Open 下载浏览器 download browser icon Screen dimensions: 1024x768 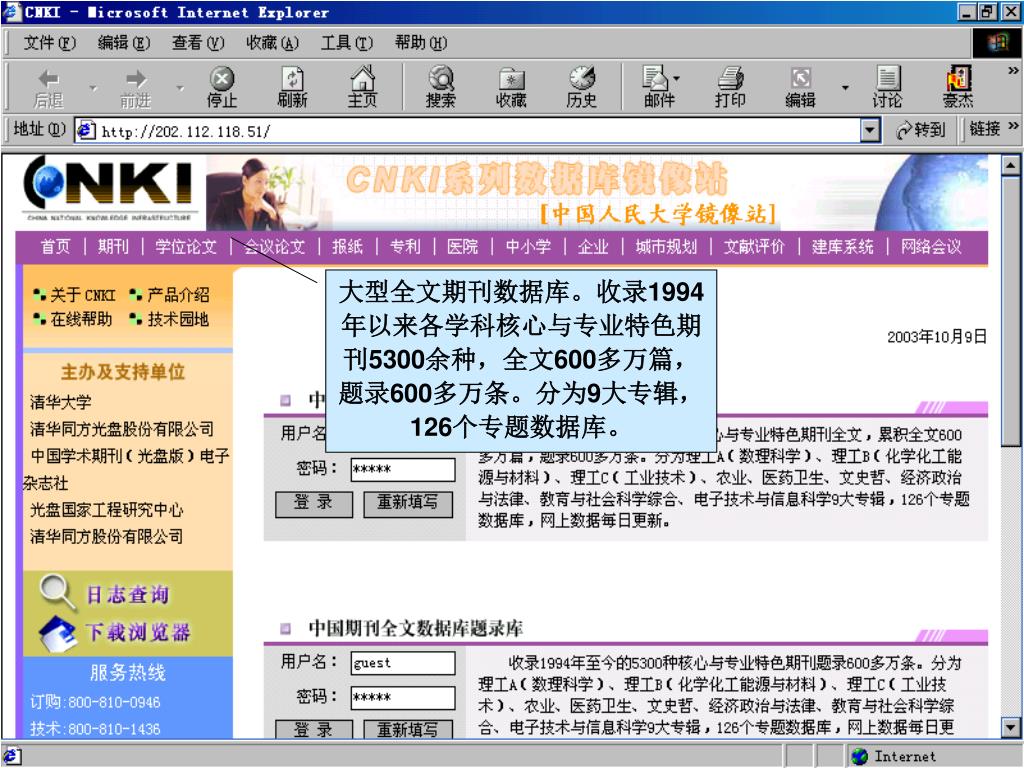tap(57, 632)
